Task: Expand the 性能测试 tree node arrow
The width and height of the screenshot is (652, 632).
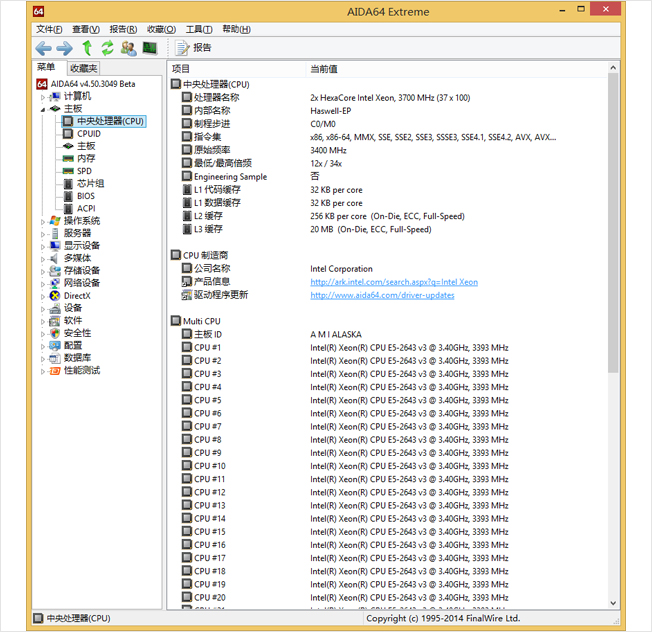Action: pos(42,371)
